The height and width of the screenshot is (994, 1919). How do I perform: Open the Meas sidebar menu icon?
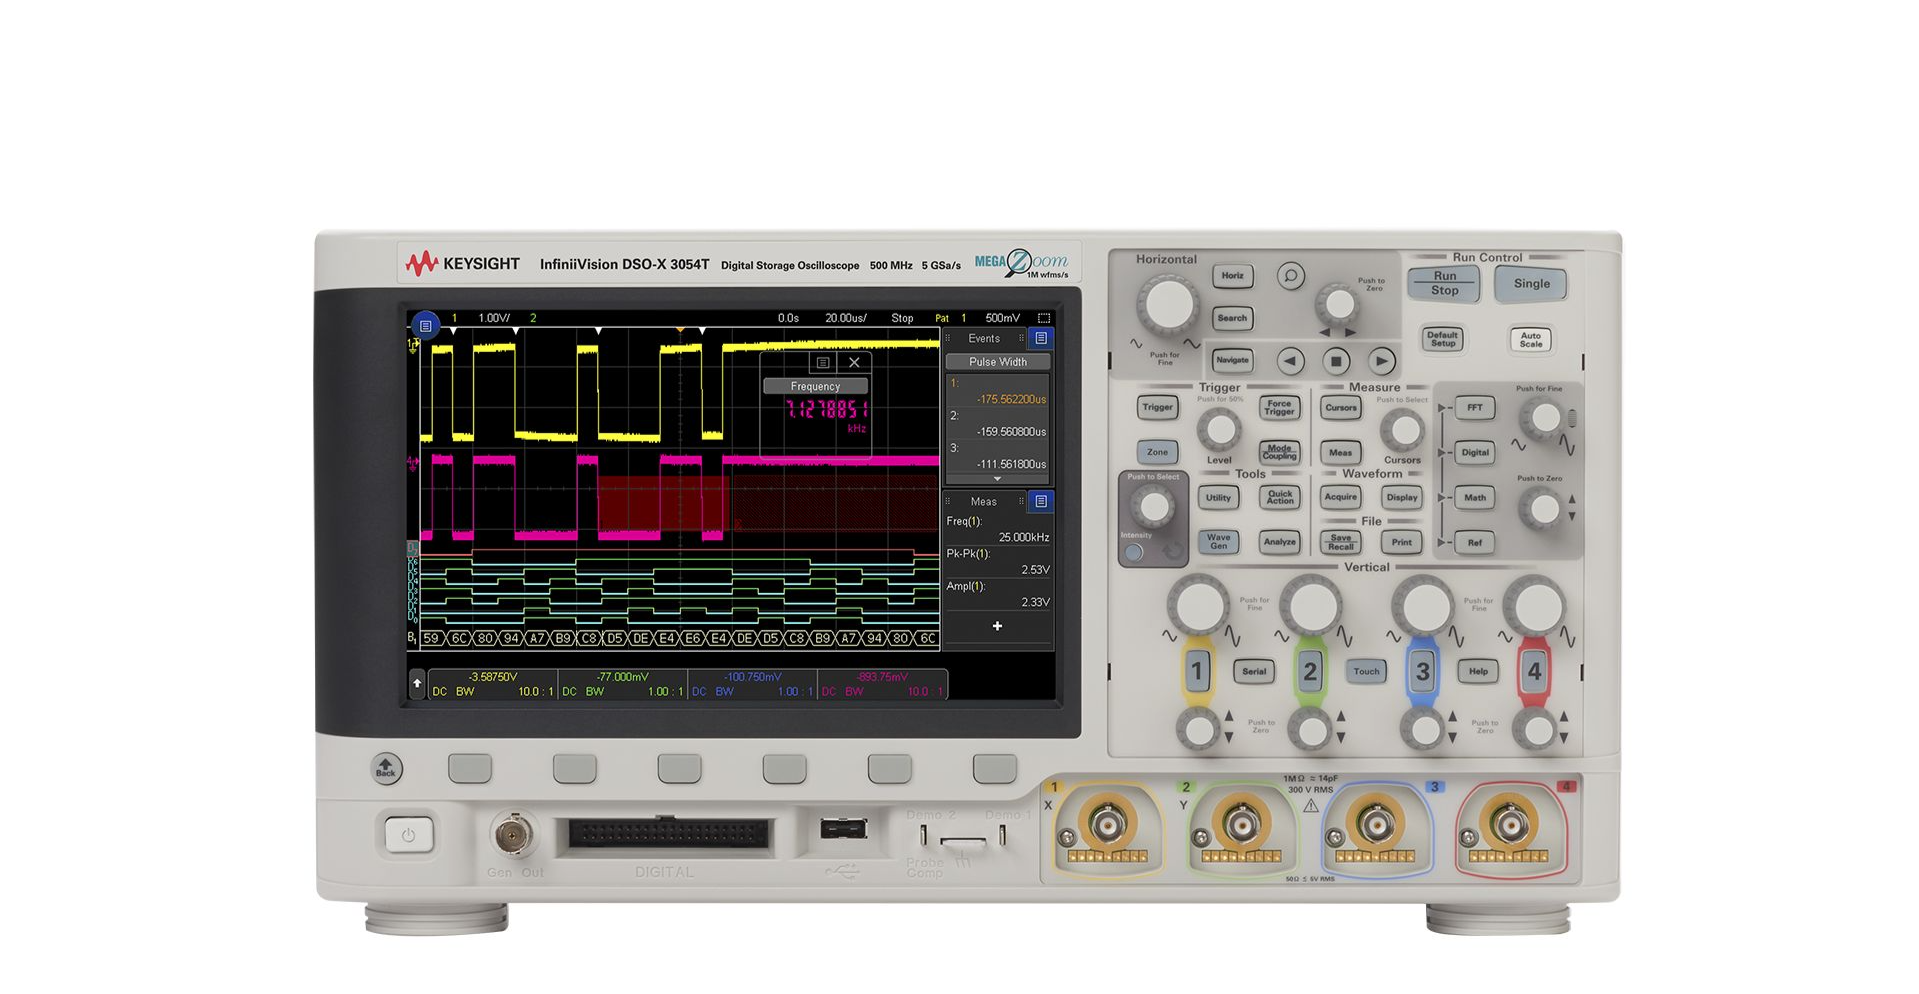(1041, 501)
